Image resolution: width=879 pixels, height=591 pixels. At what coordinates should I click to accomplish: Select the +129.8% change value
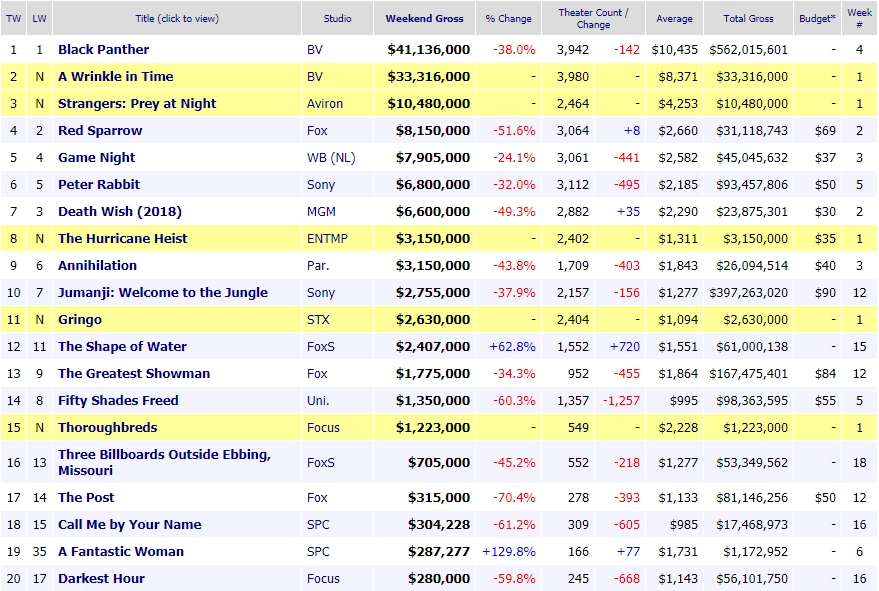pos(509,551)
